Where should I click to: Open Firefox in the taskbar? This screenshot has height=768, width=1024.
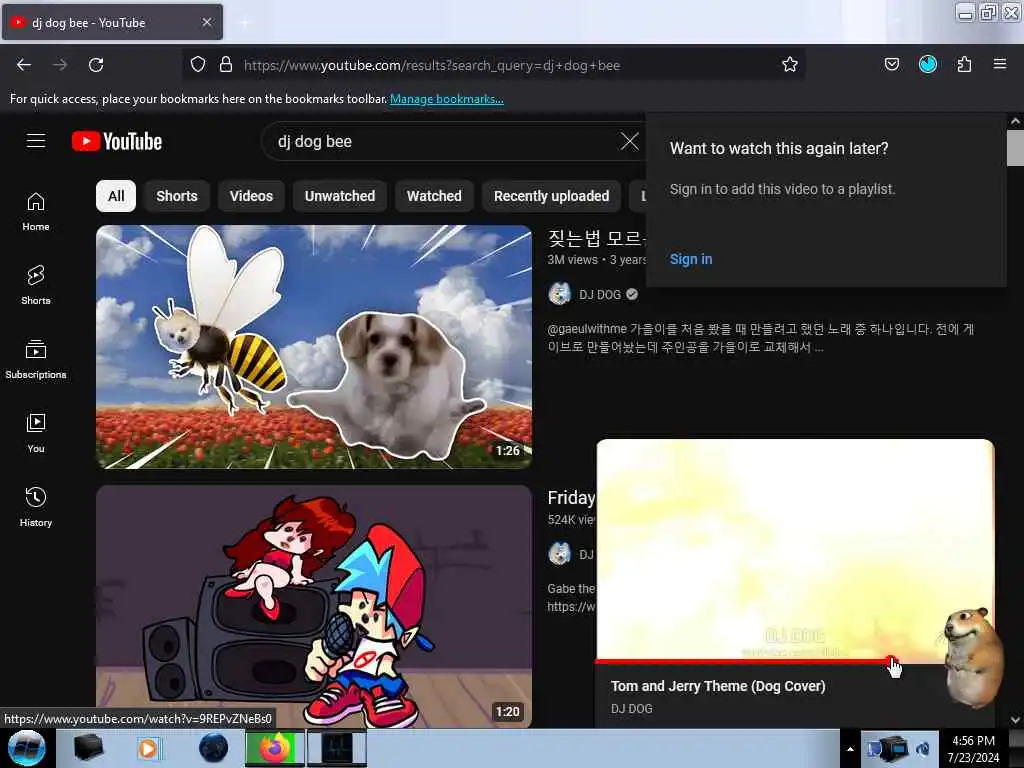pos(275,748)
